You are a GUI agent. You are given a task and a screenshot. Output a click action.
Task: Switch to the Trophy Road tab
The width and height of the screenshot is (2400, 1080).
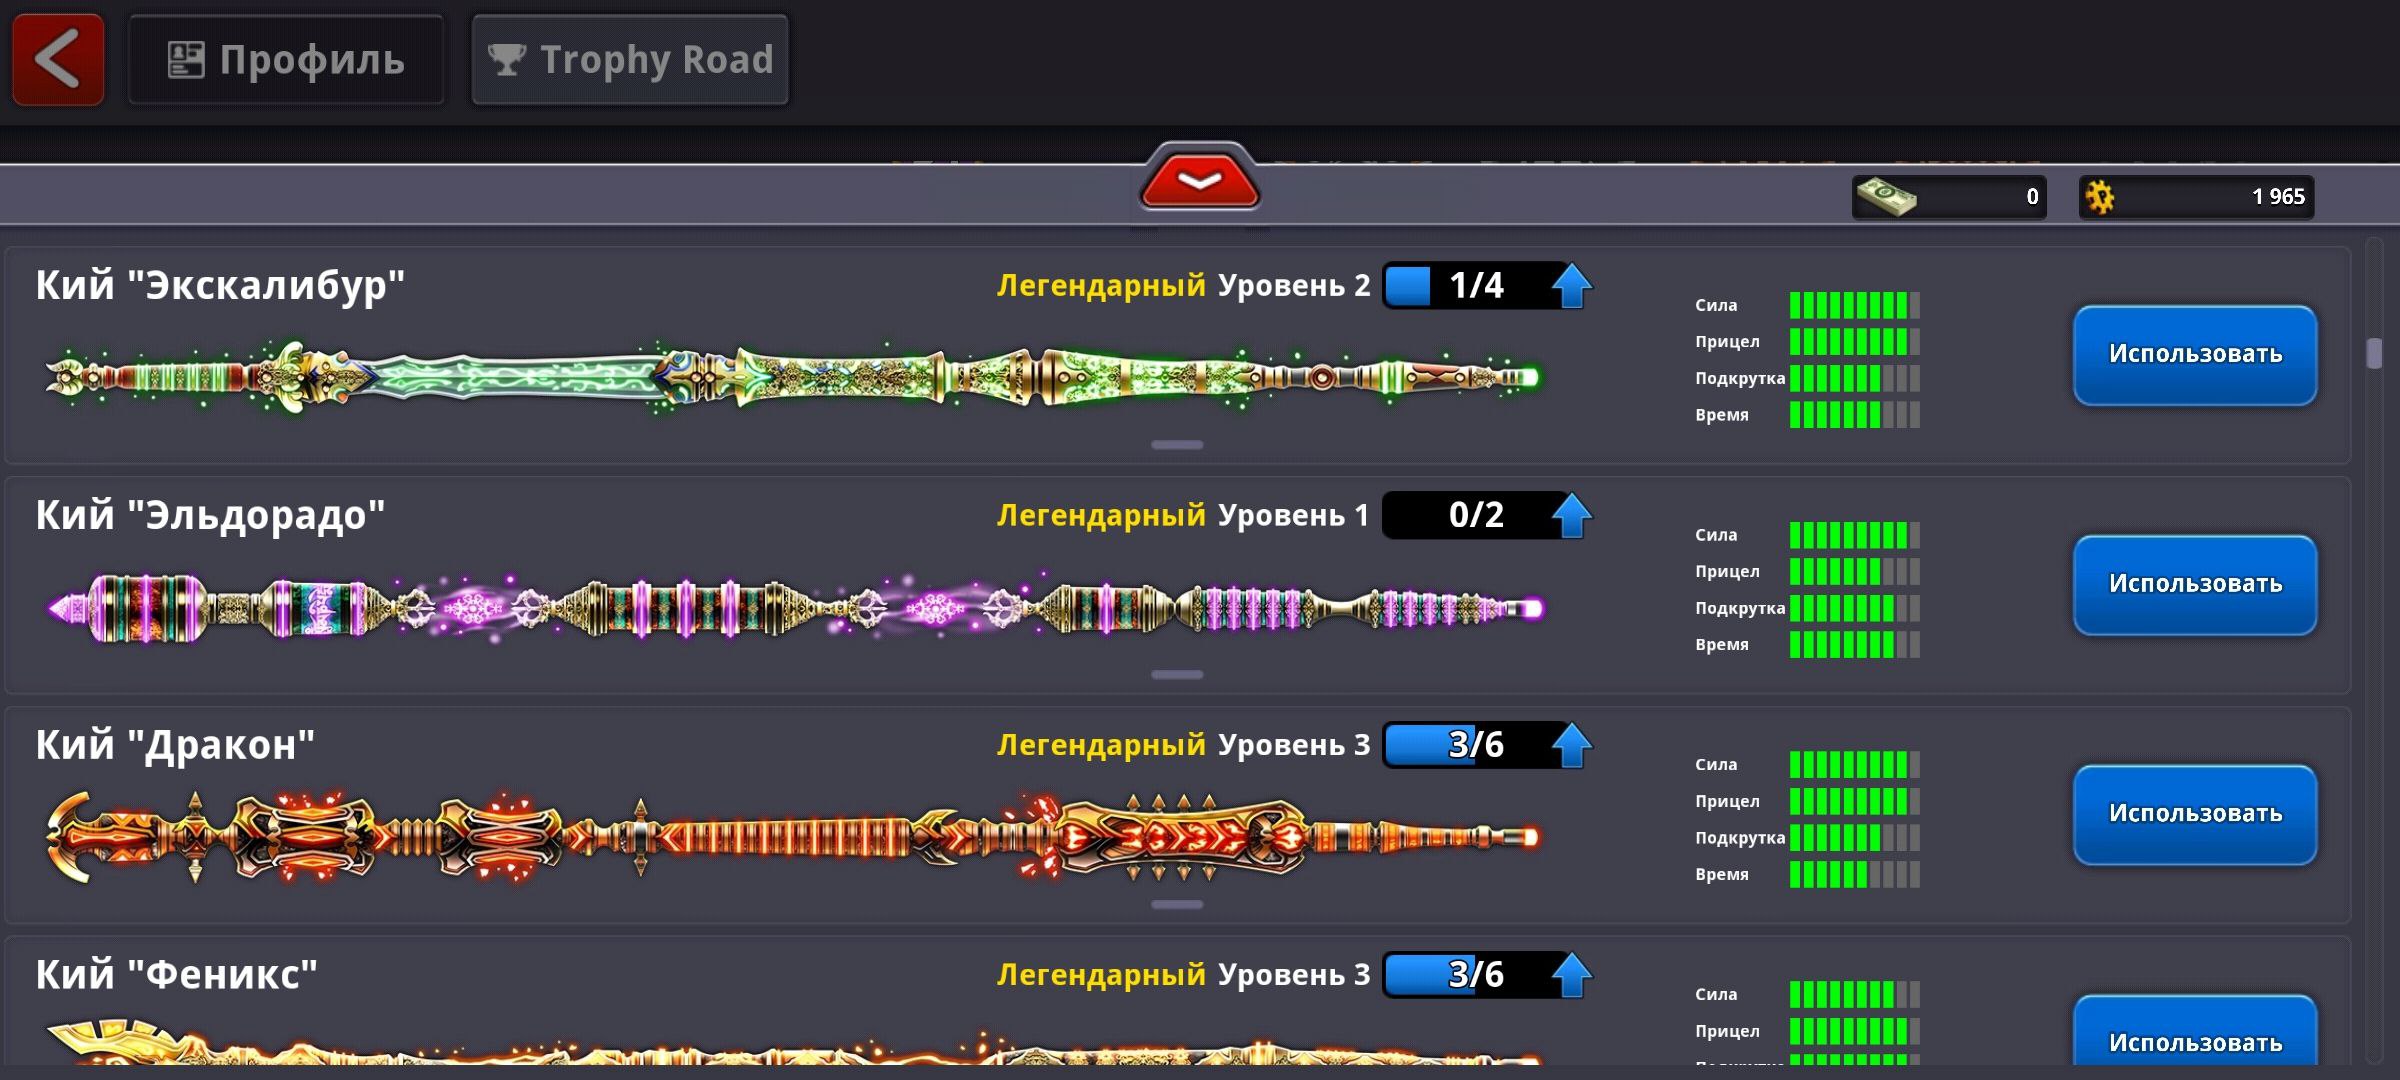click(630, 60)
